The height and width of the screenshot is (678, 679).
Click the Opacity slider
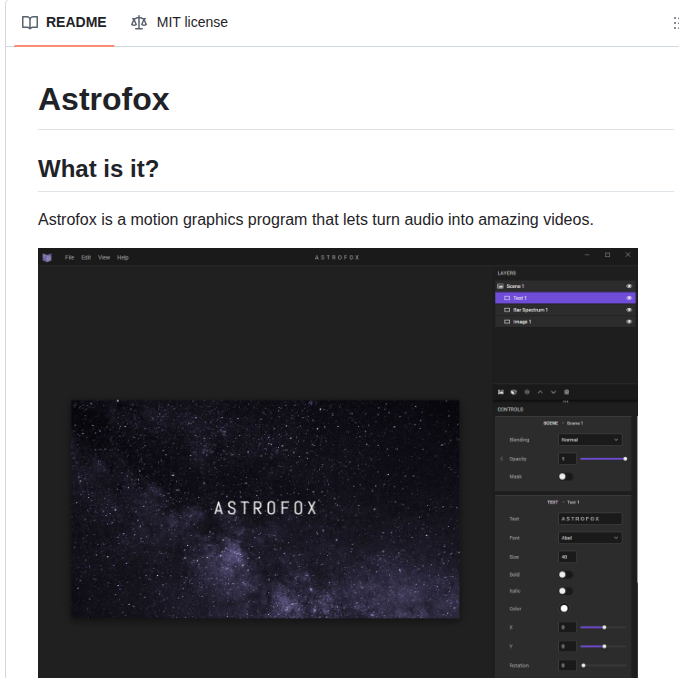click(x=603, y=459)
